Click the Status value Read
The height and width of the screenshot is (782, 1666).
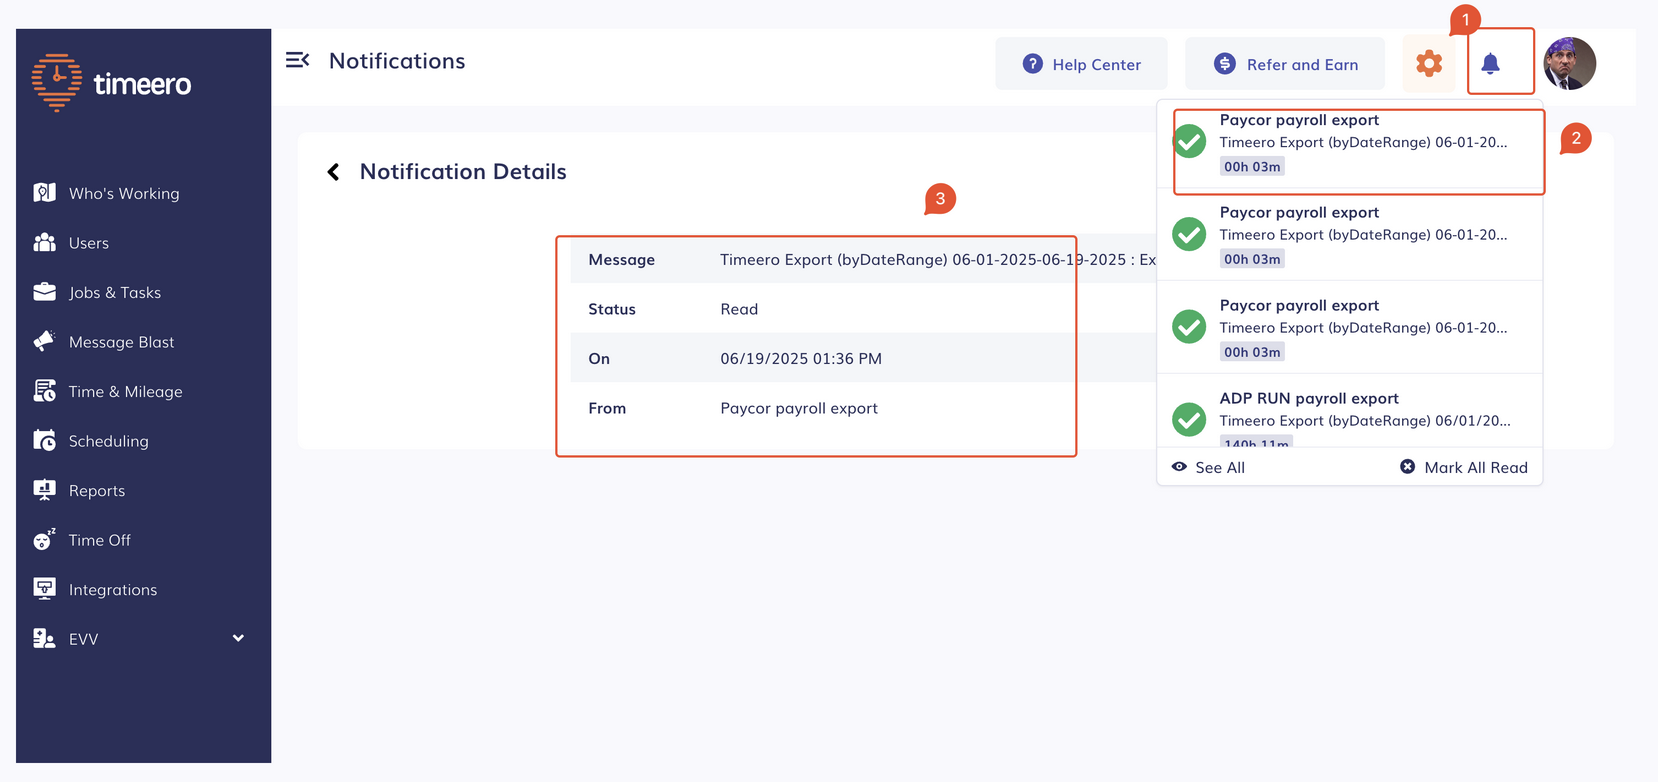739,309
